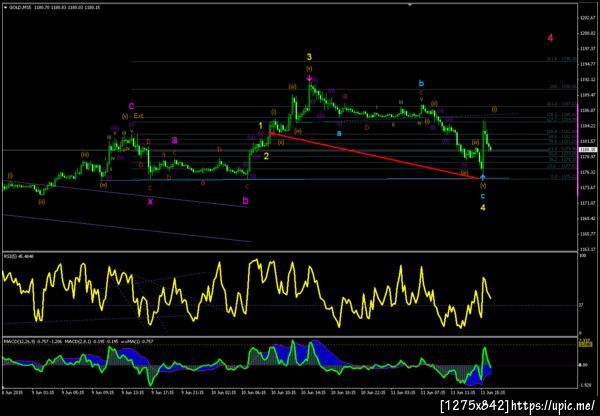This screenshot has height=416, width=600.
Task: Select the blue up arrow at the wave 4 low
Action: pyautogui.click(x=483, y=177)
